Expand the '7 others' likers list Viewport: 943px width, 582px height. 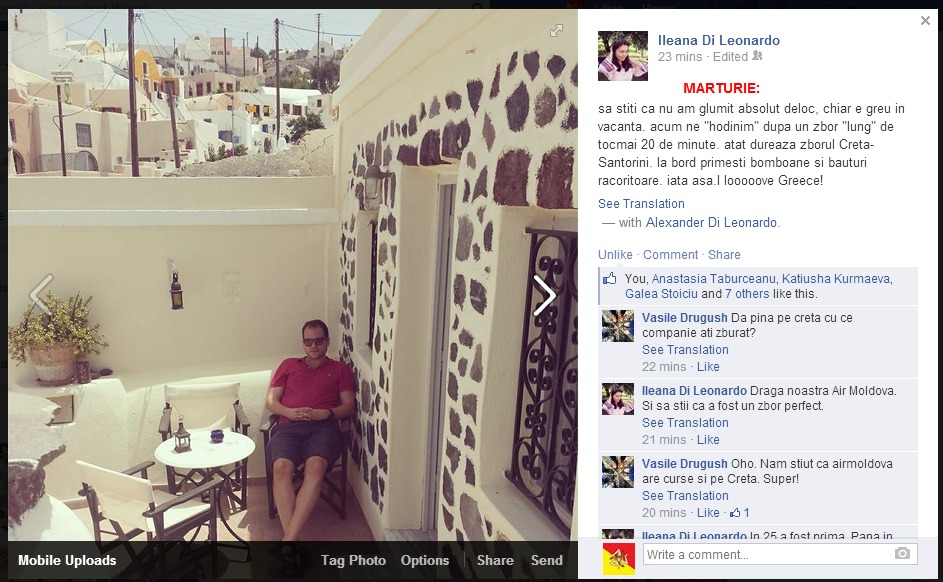point(747,294)
